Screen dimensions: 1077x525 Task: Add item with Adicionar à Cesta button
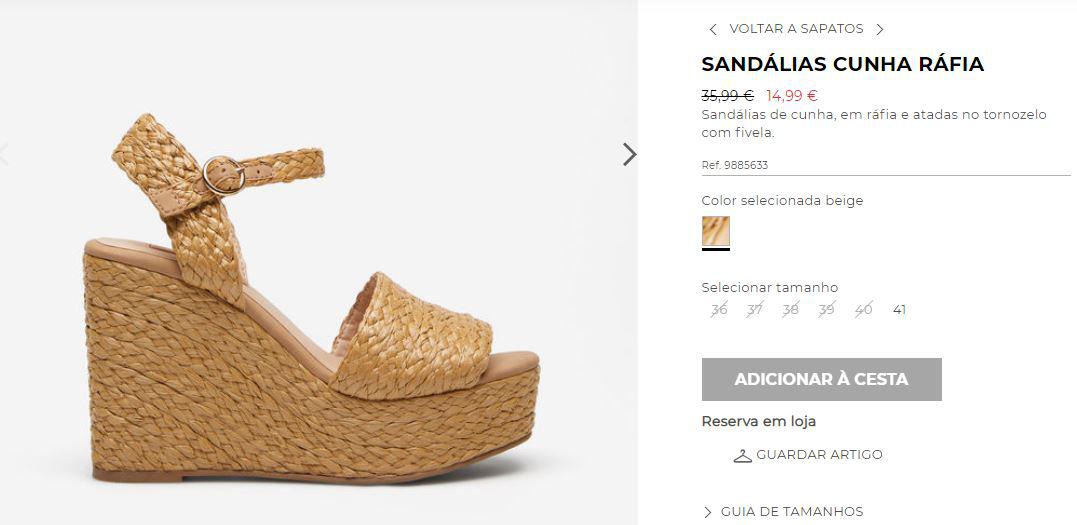coord(821,379)
